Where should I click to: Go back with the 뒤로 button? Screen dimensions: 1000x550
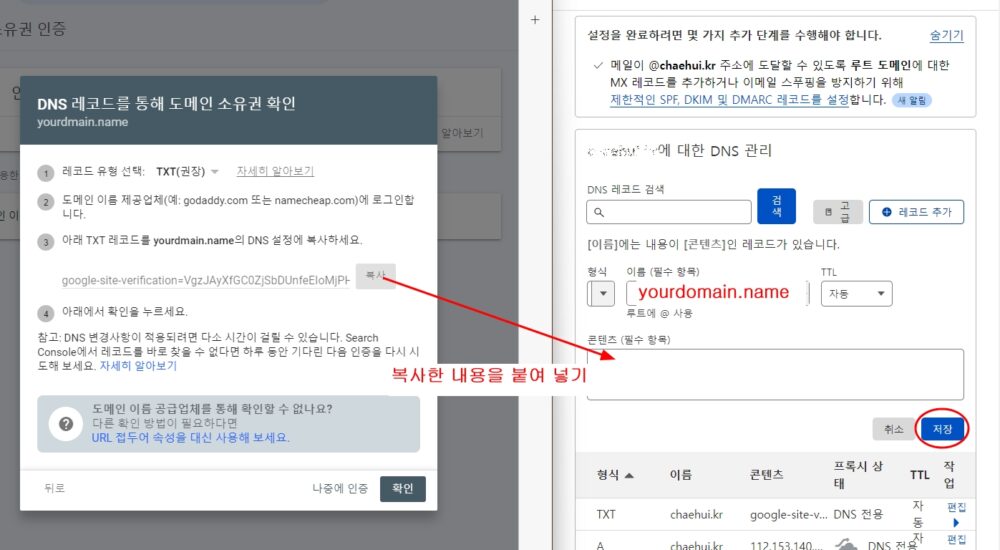point(54,488)
